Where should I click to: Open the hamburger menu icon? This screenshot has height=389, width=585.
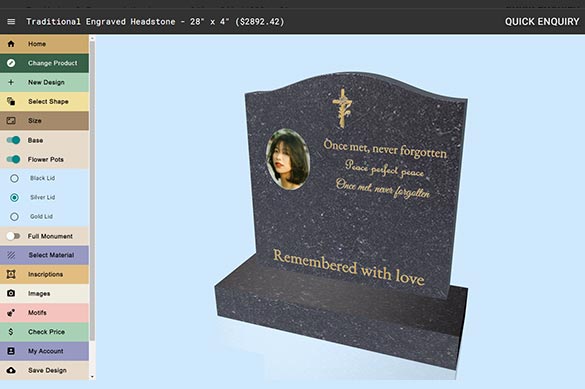point(11,22)
